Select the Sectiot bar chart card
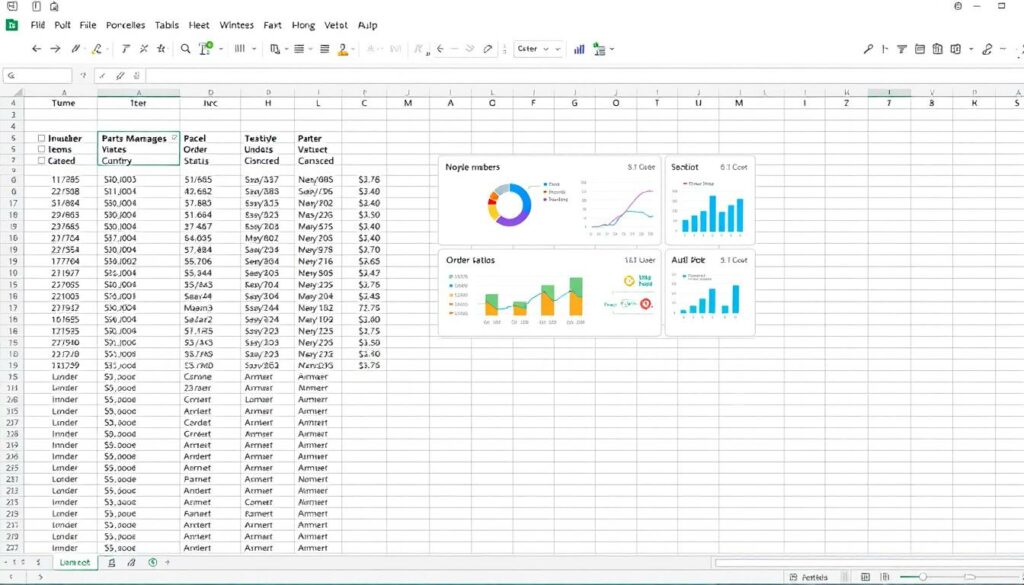This screenshot has width=1024, height=585. point(710,200)
